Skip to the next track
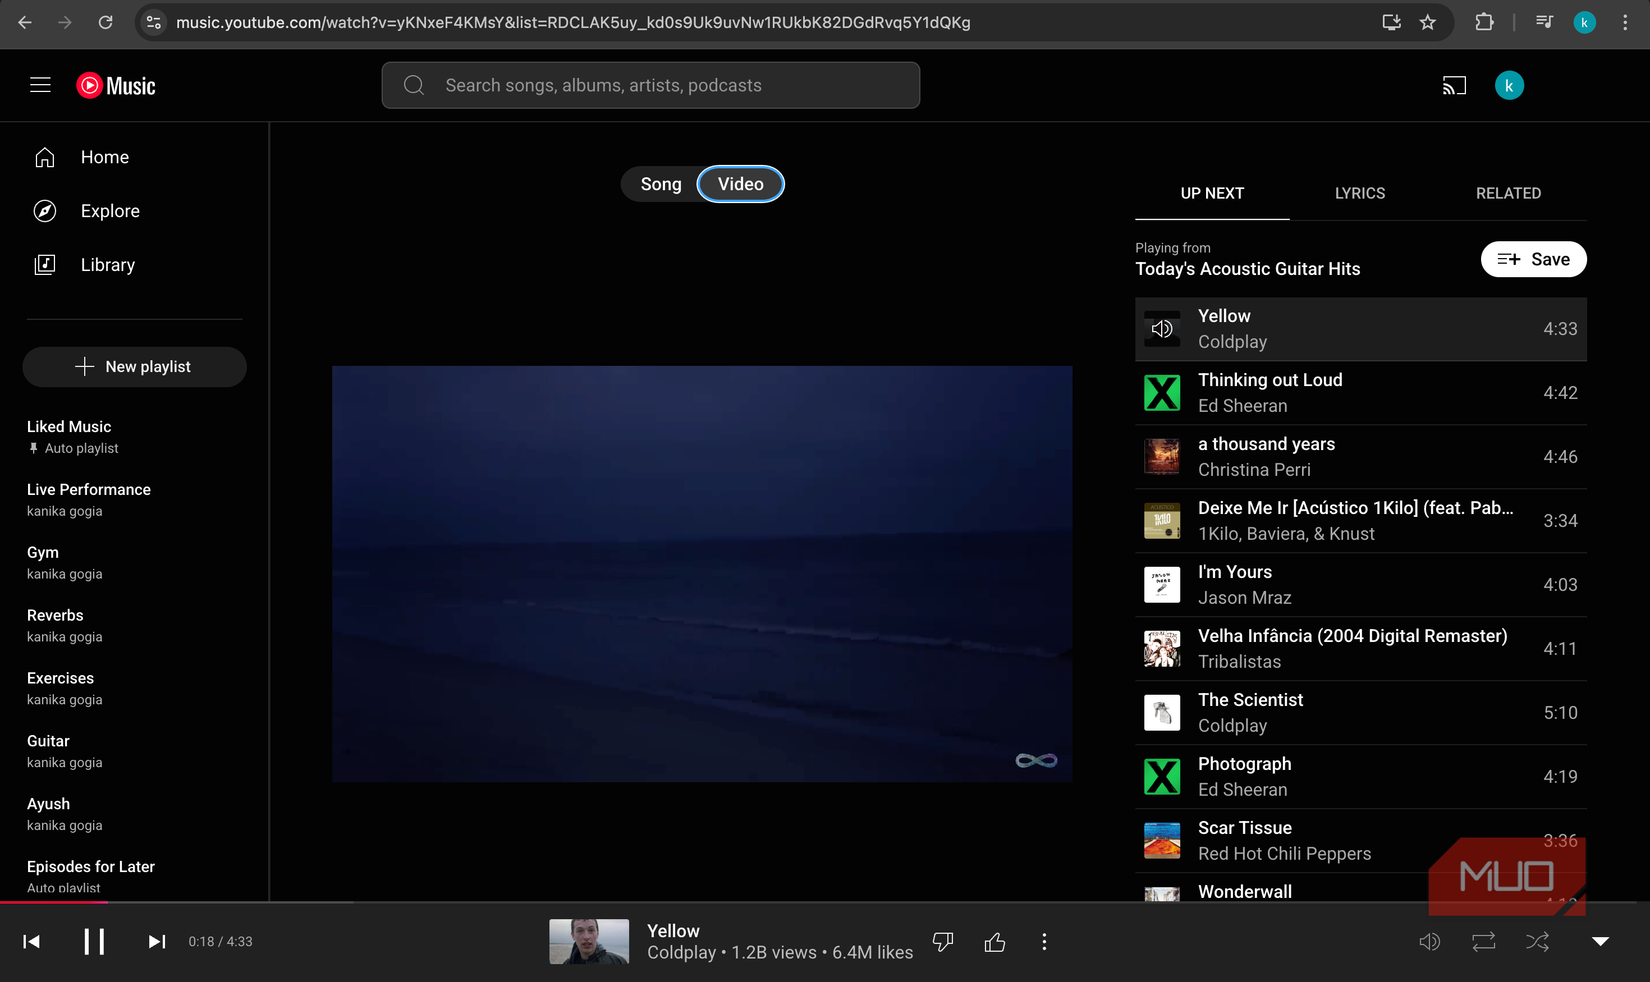The width and height of the screenshot is (1650, 982). pyautogui.click(x=157, y=942)
